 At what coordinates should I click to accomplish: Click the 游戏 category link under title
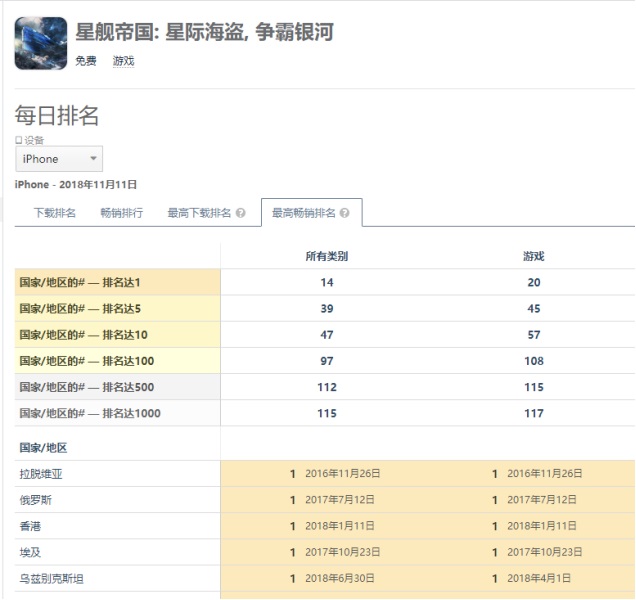[123, 61]
